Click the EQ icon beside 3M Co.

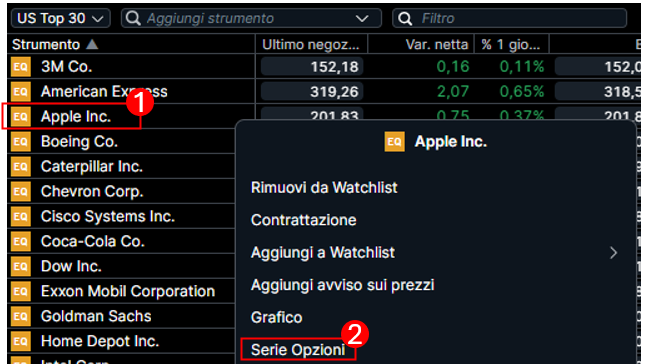click(x=21, y=67)
